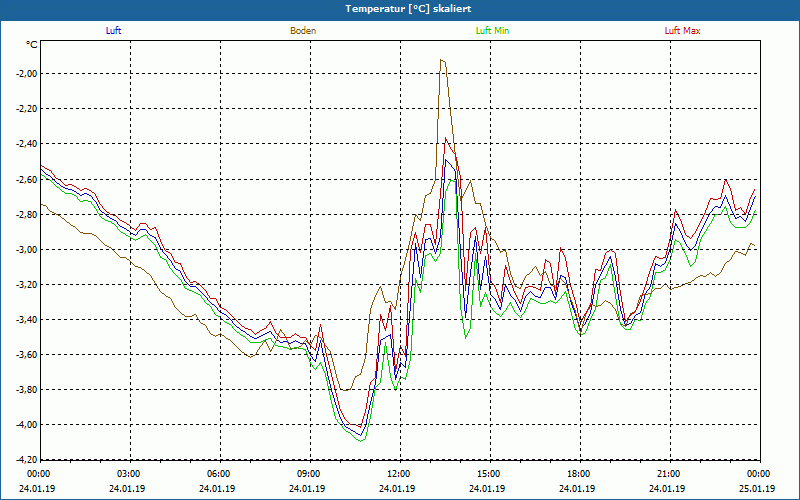
Task: Select the green Luft Min legend label
Action: tap(492, 31)
